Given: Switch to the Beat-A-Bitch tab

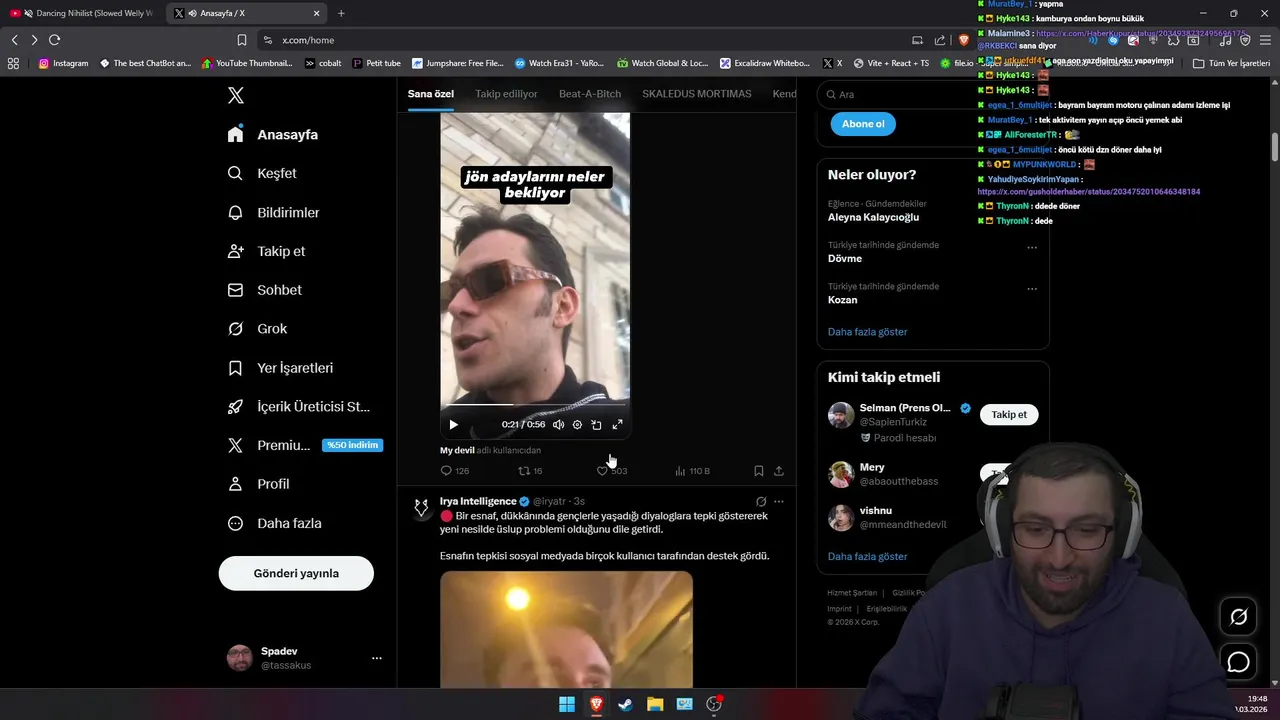Looking at the screenshot, I should (x=590, y=94).
